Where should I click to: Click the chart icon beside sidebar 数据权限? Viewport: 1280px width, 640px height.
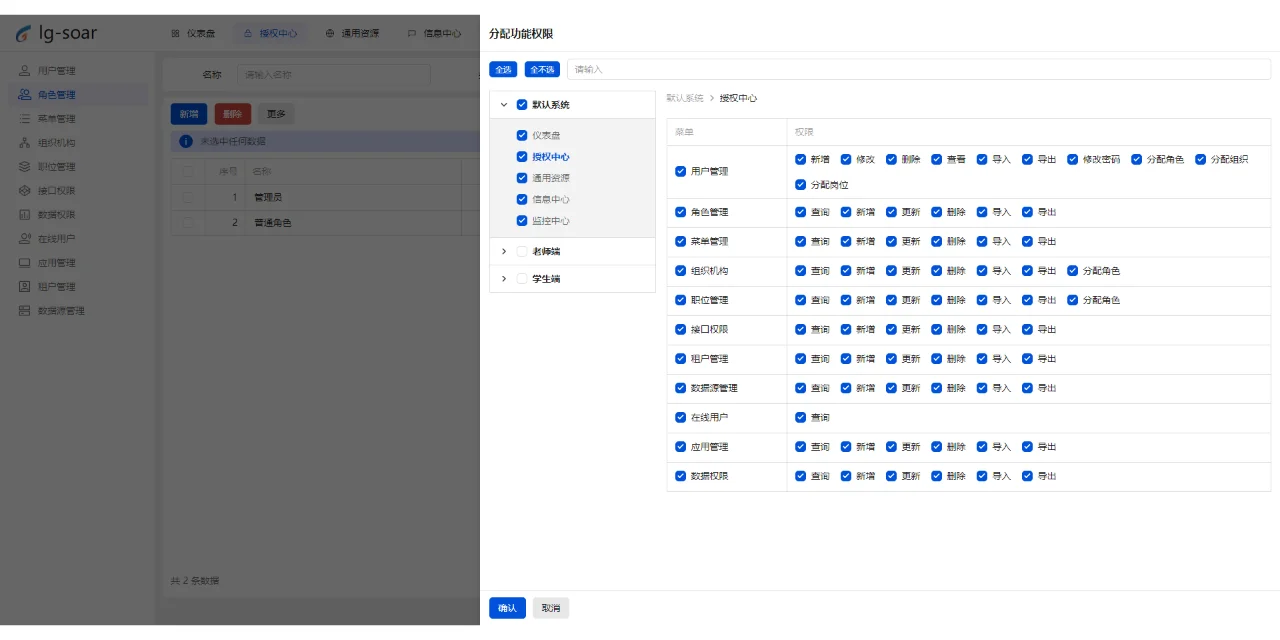pos(25,215)
